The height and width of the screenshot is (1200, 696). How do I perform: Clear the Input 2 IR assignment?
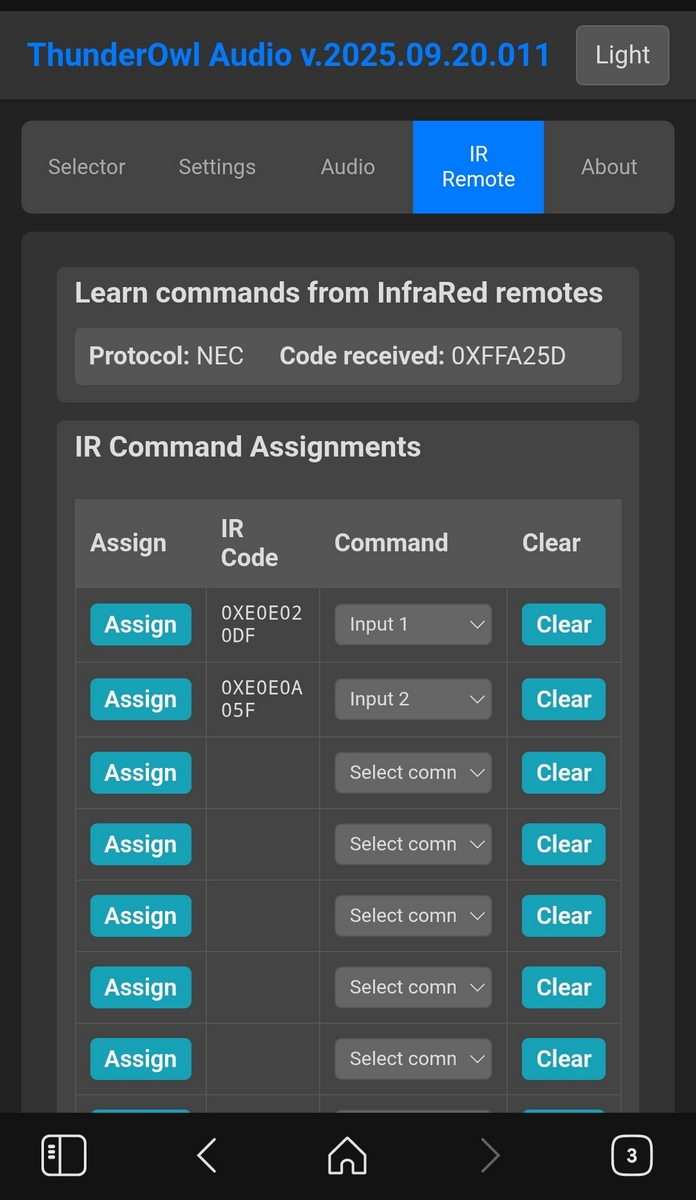(x=563, y=700)
